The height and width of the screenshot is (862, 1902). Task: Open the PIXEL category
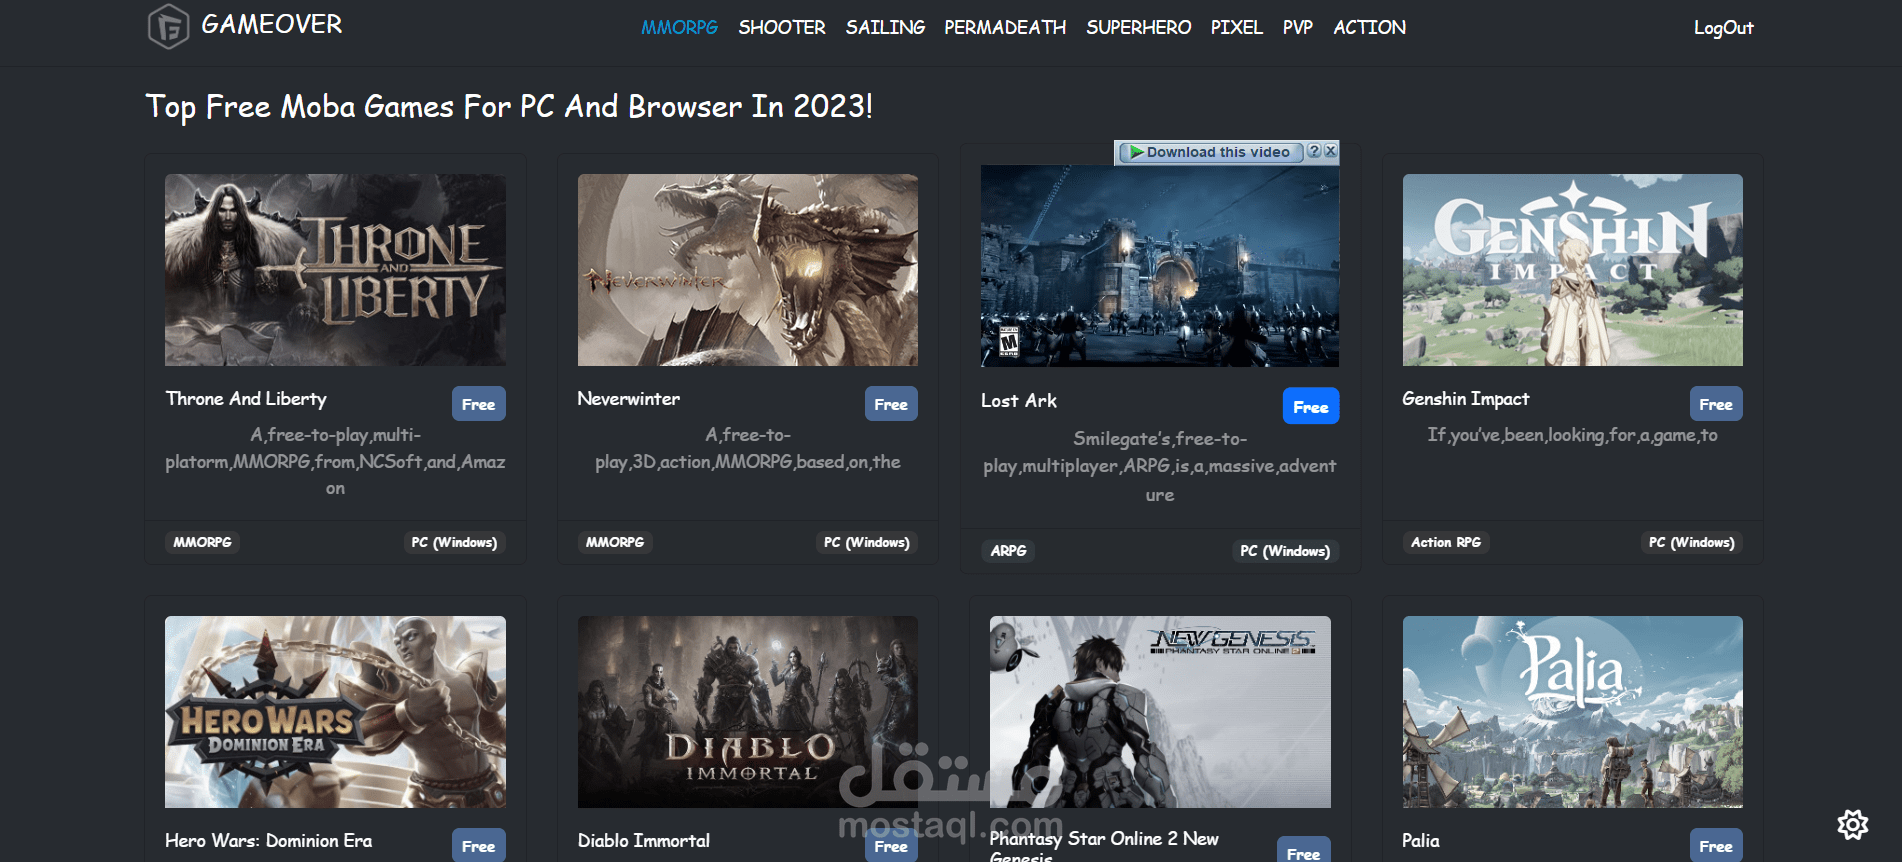point(1237,27)
